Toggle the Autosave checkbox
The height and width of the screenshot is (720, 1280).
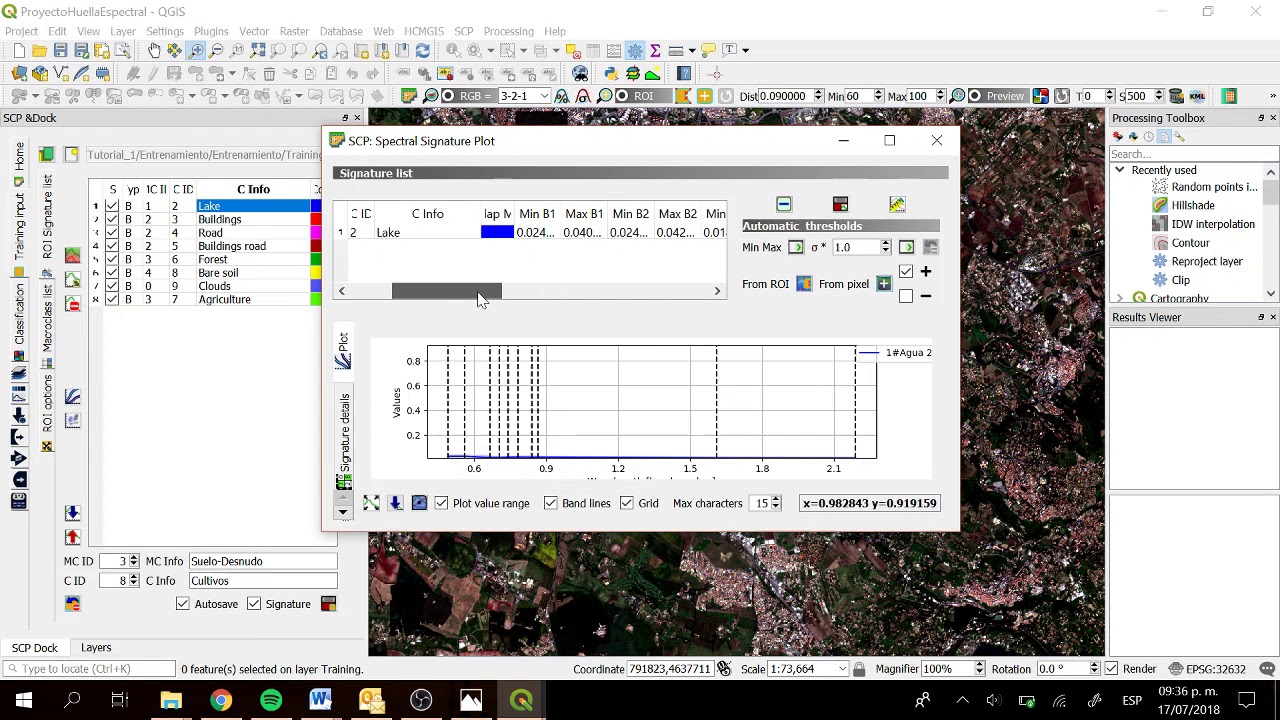tap(182, 604)
